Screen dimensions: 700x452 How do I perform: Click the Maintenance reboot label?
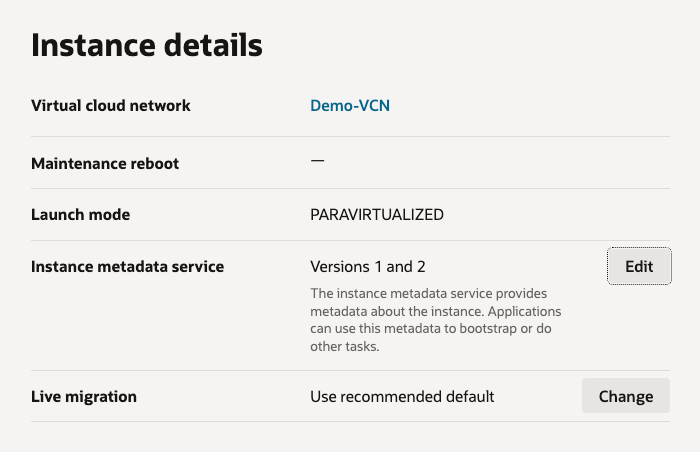click(x=105, y=163)
